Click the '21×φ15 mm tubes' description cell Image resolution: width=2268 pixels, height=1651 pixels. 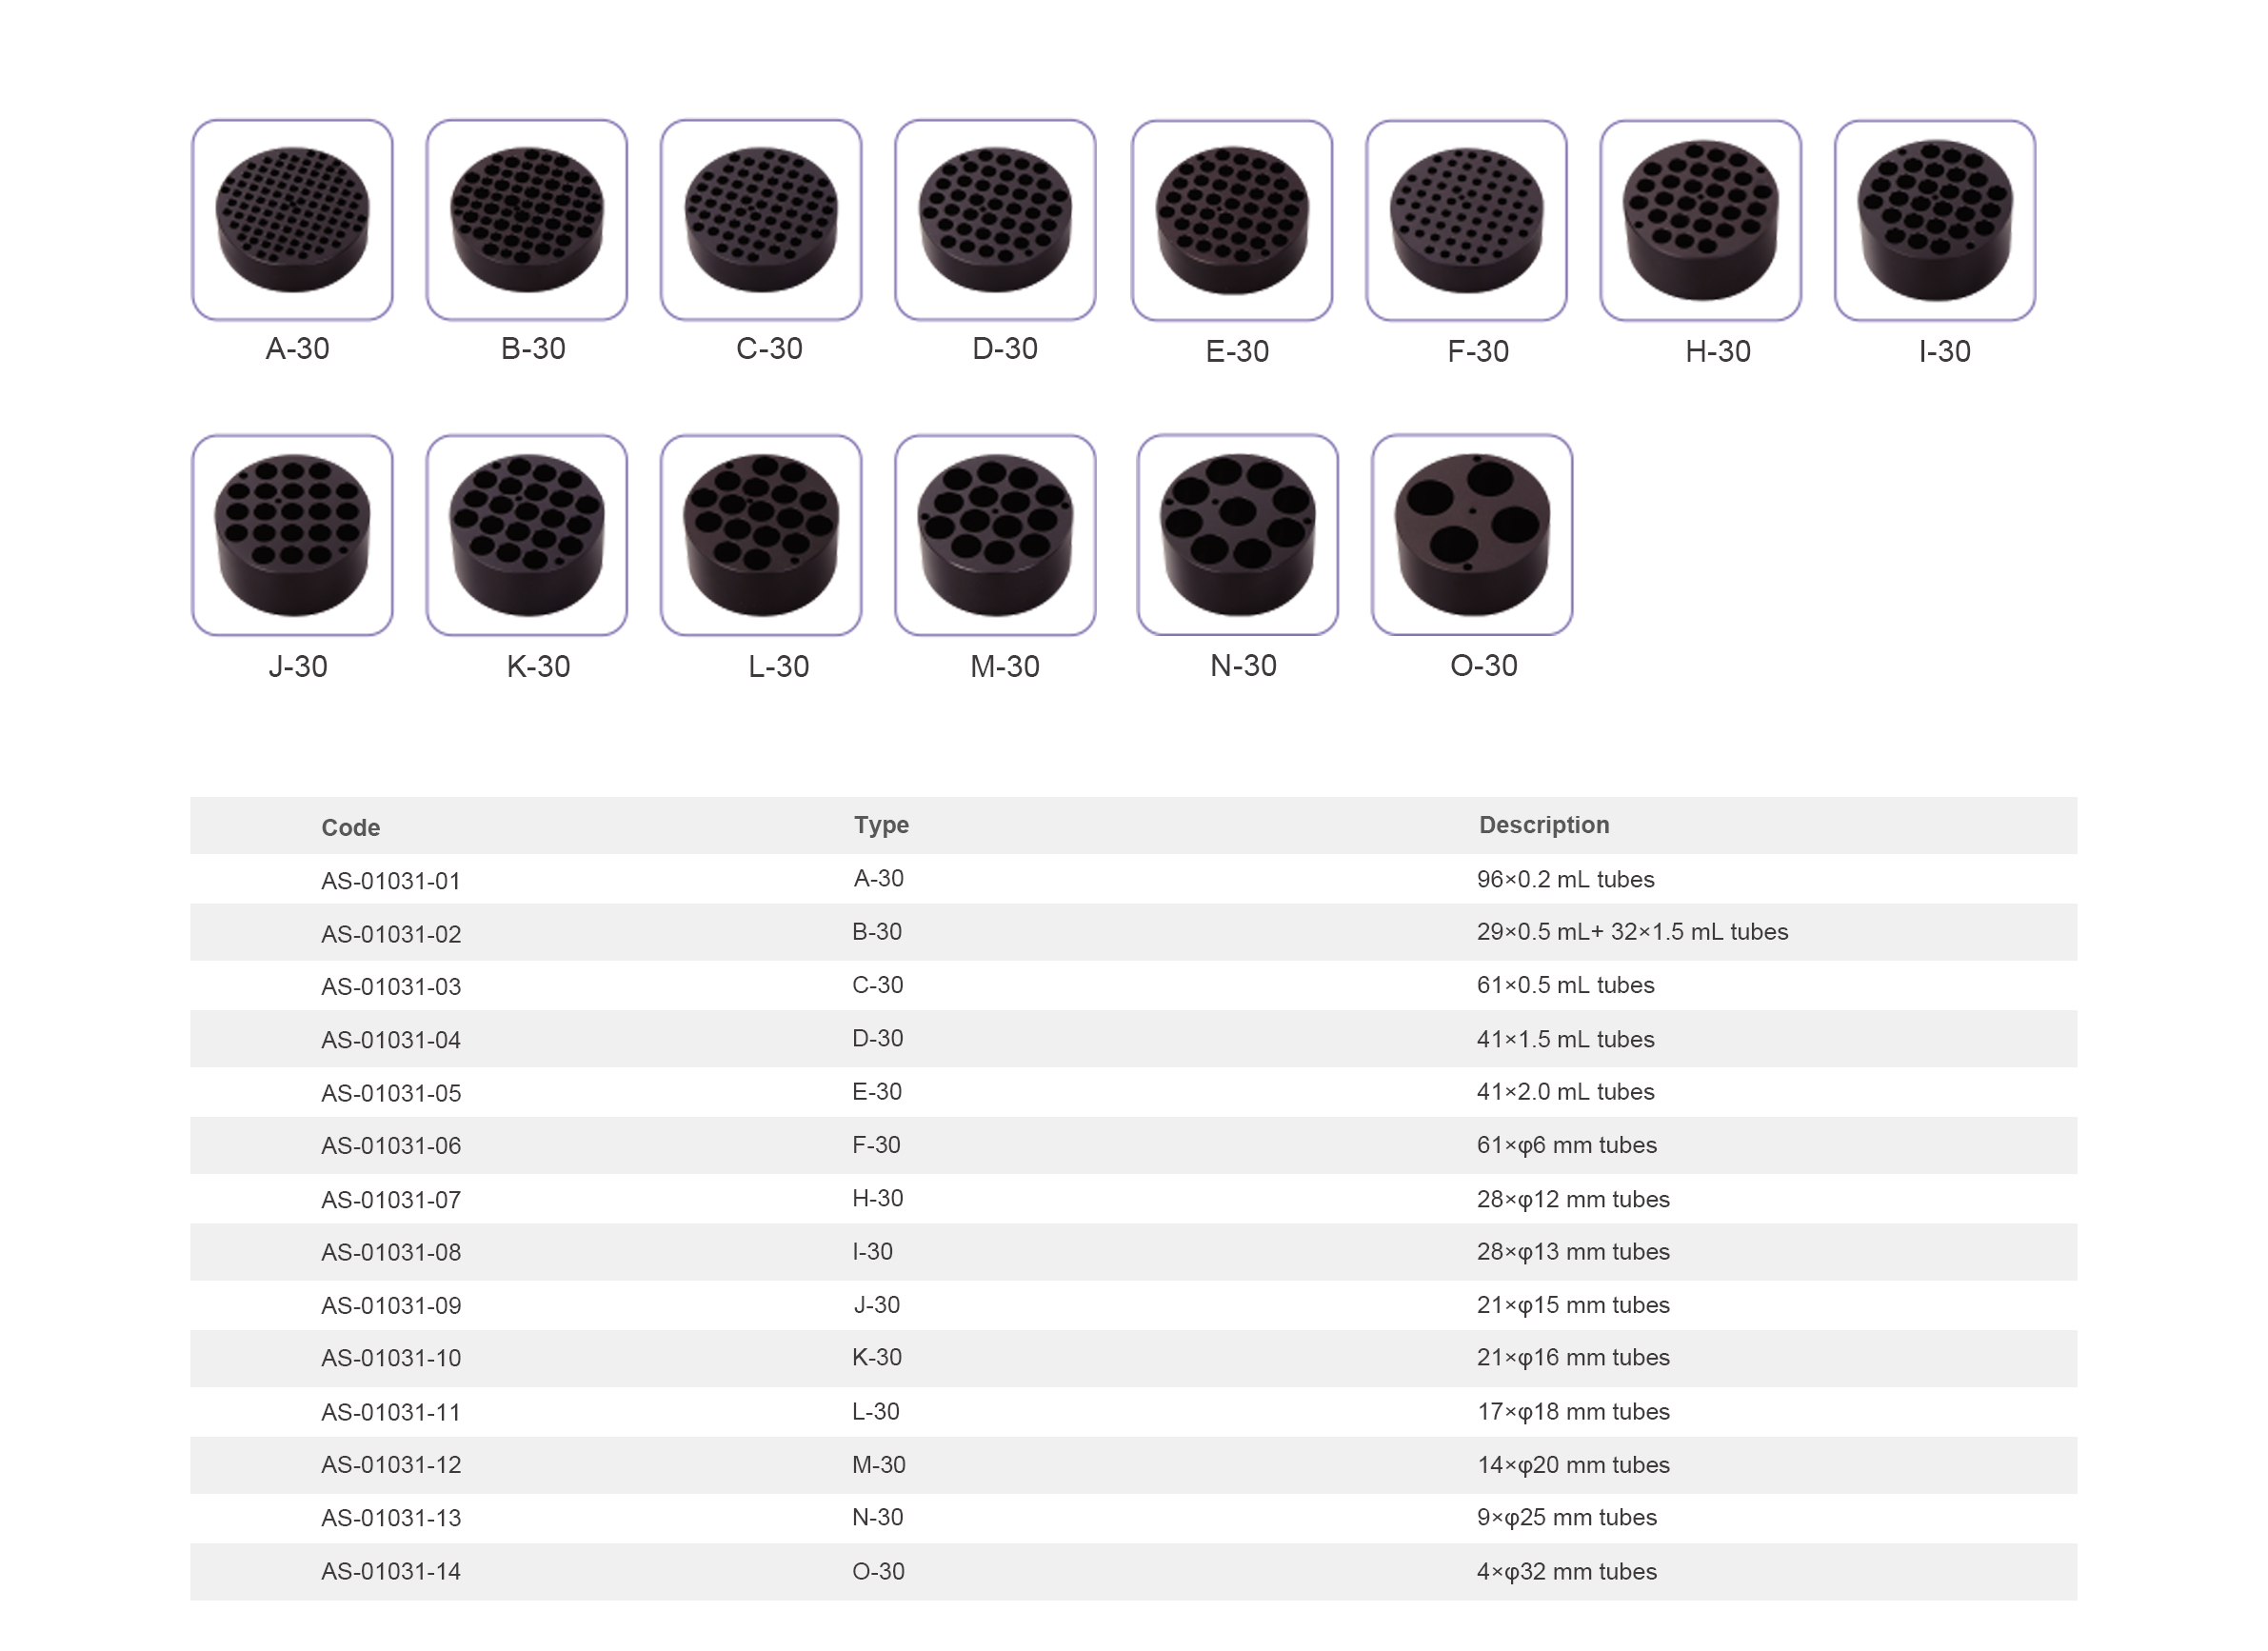(1574, 1306)
